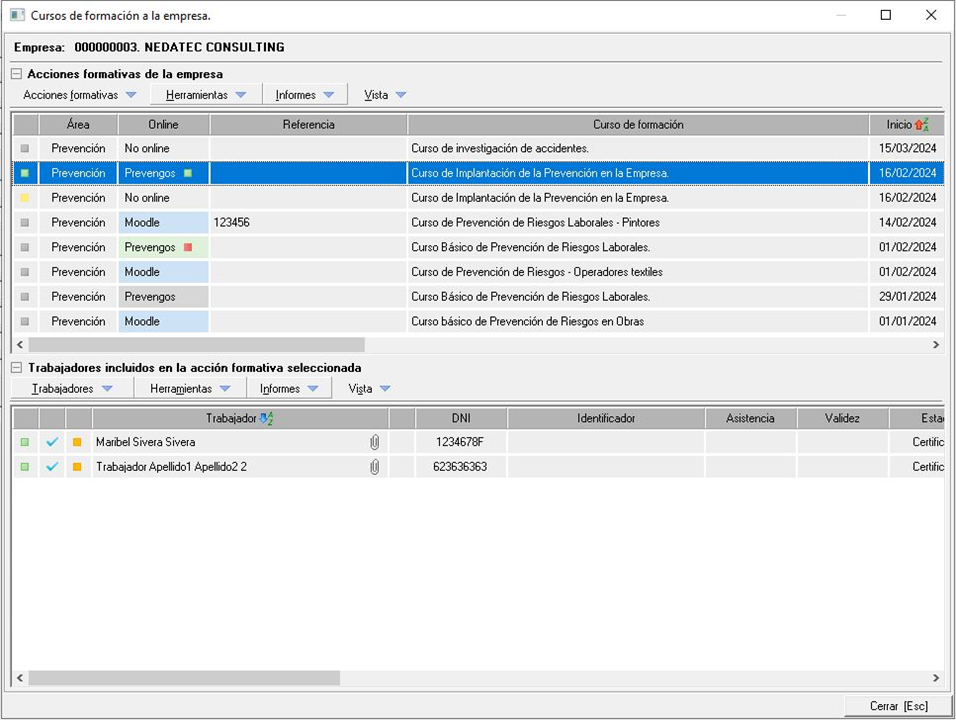Collapse Trabajadores incluidos section
956x720 pixels.
[x=16, y=368]
